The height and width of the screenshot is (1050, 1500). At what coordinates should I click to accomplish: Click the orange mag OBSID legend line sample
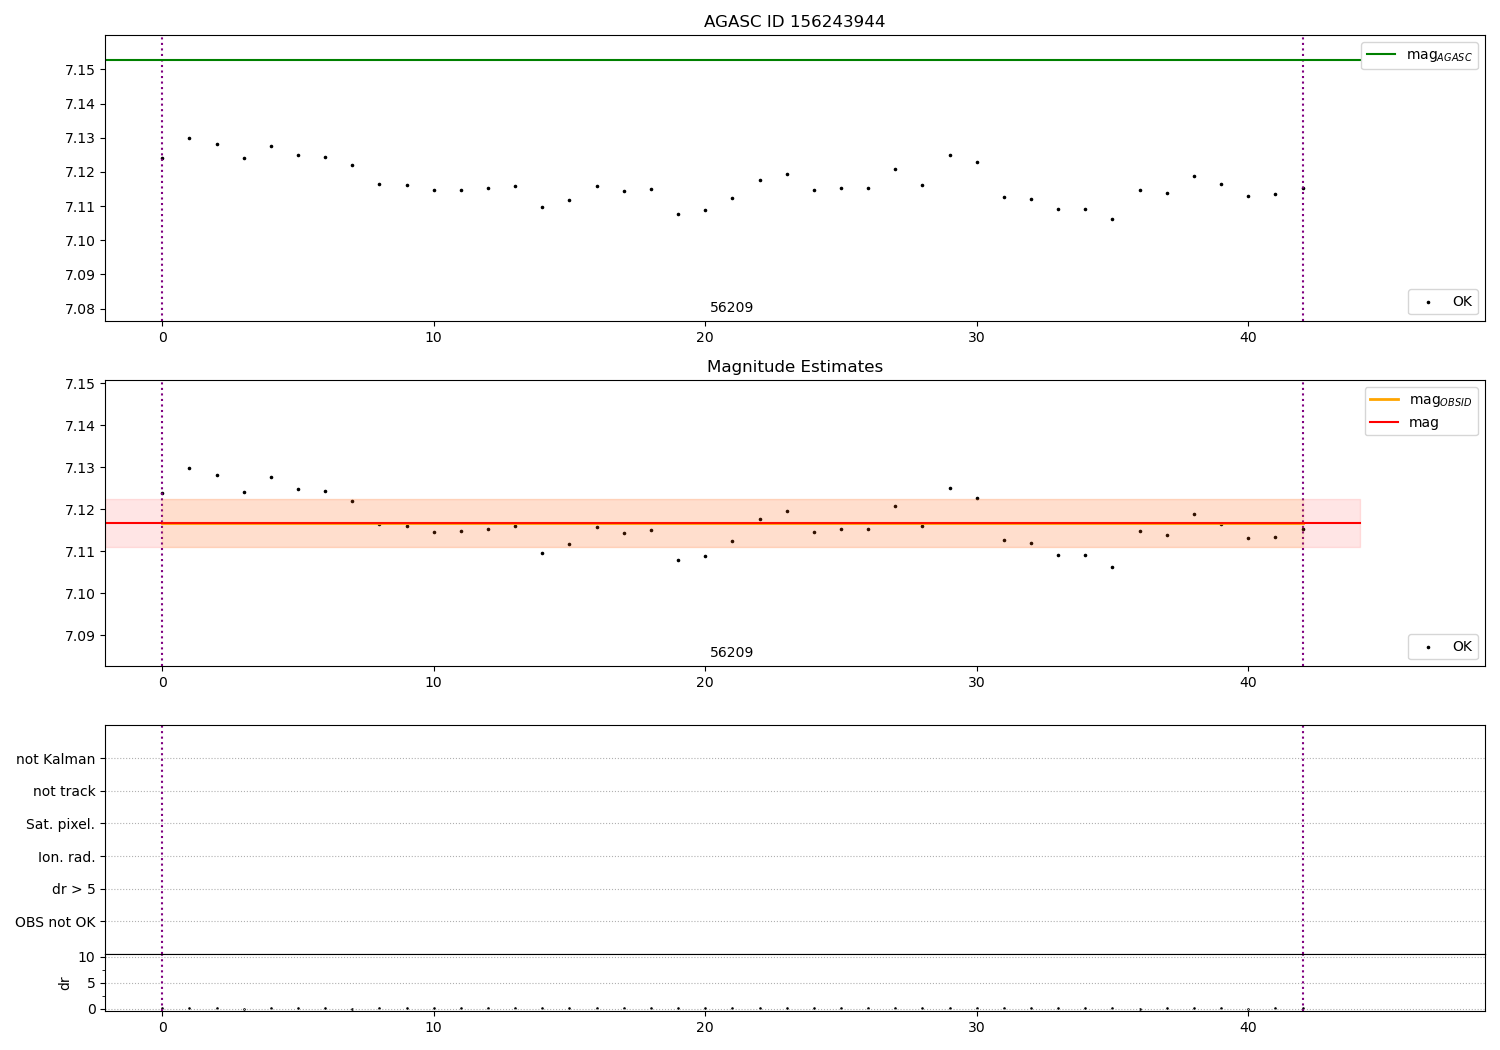click(1384, 400)
